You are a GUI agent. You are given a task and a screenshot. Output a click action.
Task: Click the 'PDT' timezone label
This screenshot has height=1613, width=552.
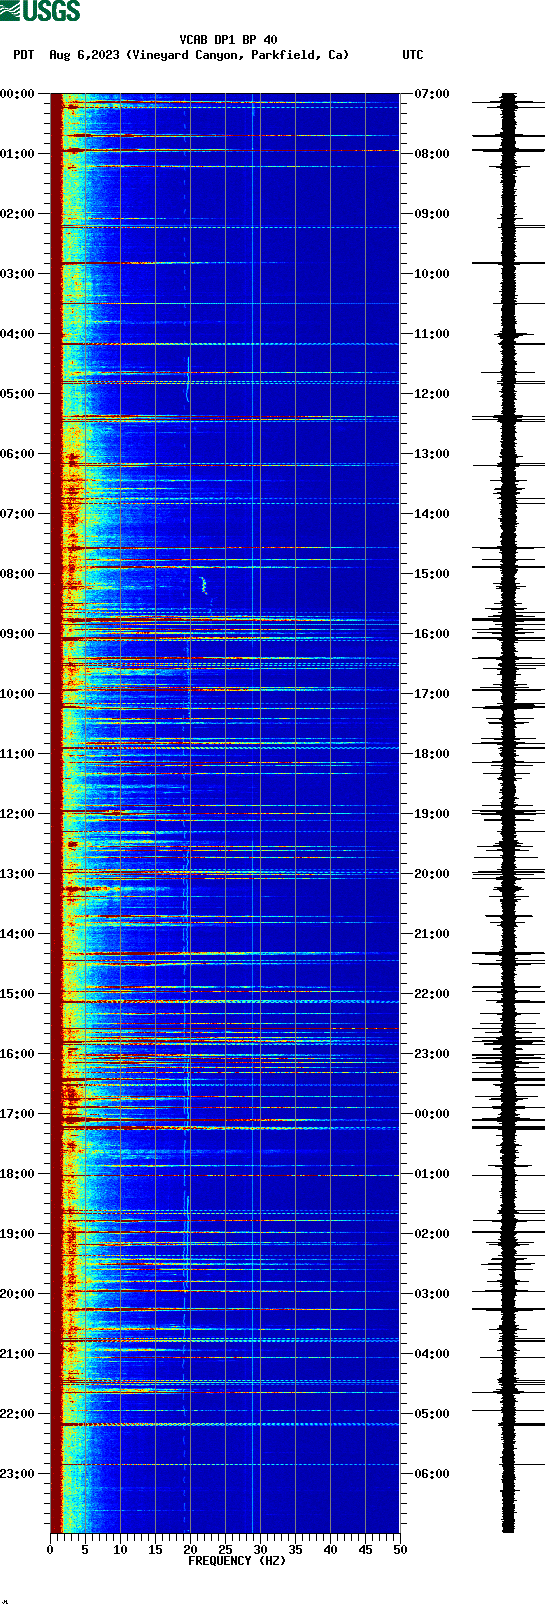(23, 55)
